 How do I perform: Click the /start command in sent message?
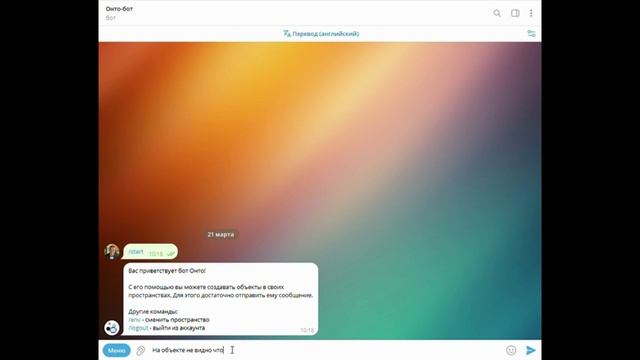click(x=136, y=251)
